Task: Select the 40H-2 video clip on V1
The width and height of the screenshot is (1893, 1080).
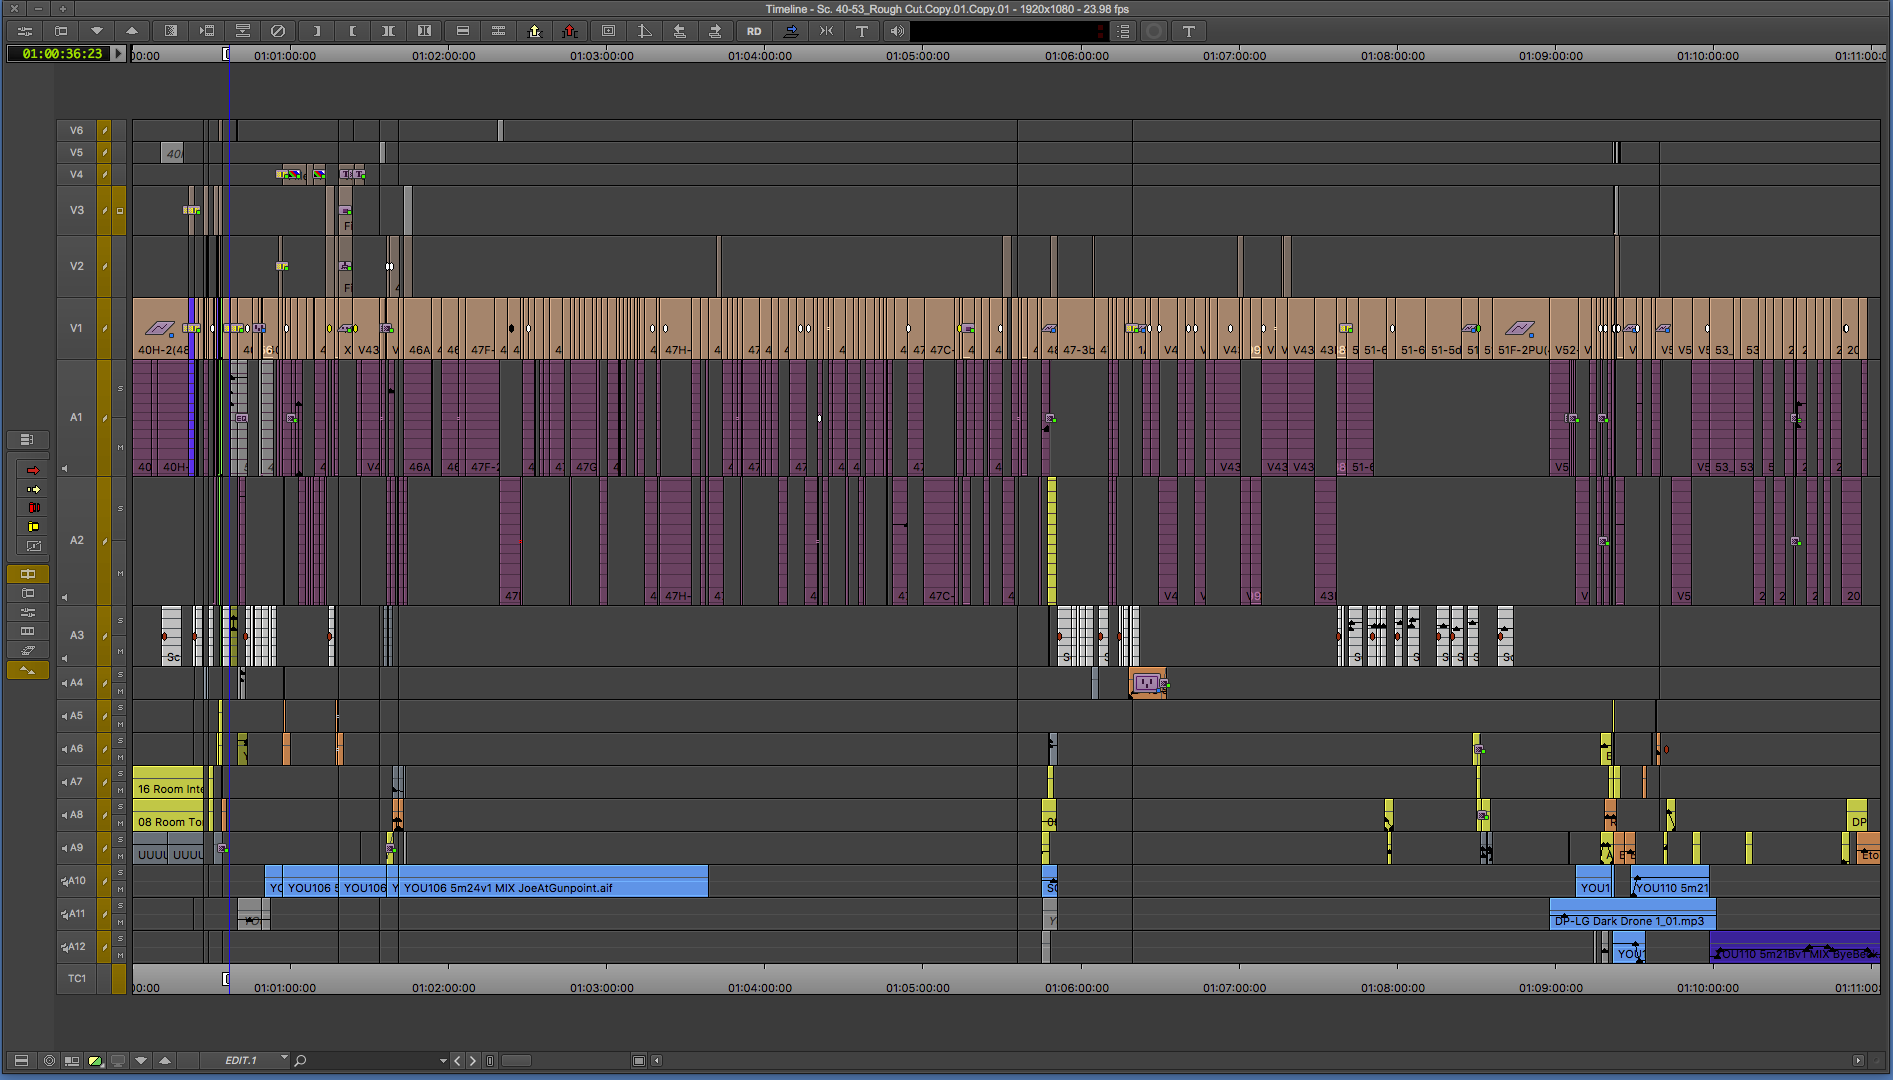Action: 161,328
